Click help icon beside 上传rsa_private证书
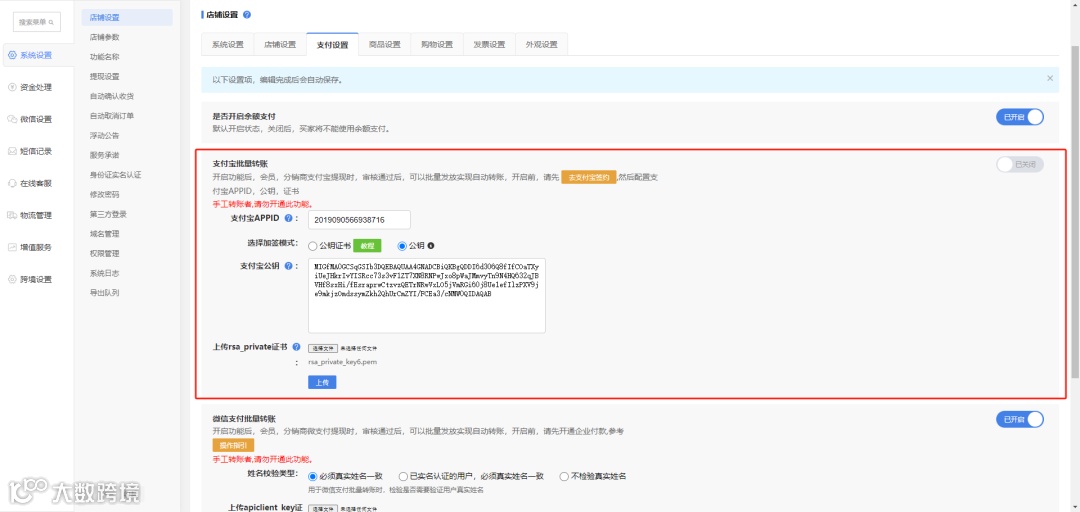This screenshot has width=1080, height=512. point(296,347)
